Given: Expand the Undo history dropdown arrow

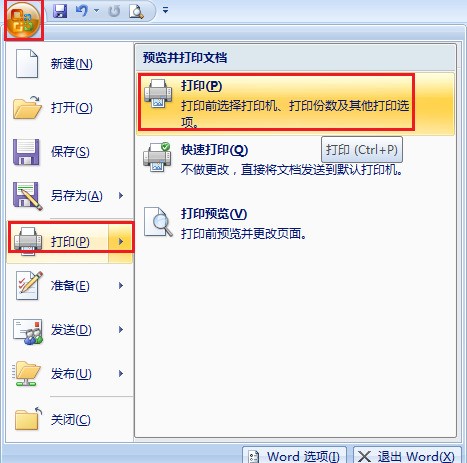Looking at the screenshot, I should (x=97, y=11).
